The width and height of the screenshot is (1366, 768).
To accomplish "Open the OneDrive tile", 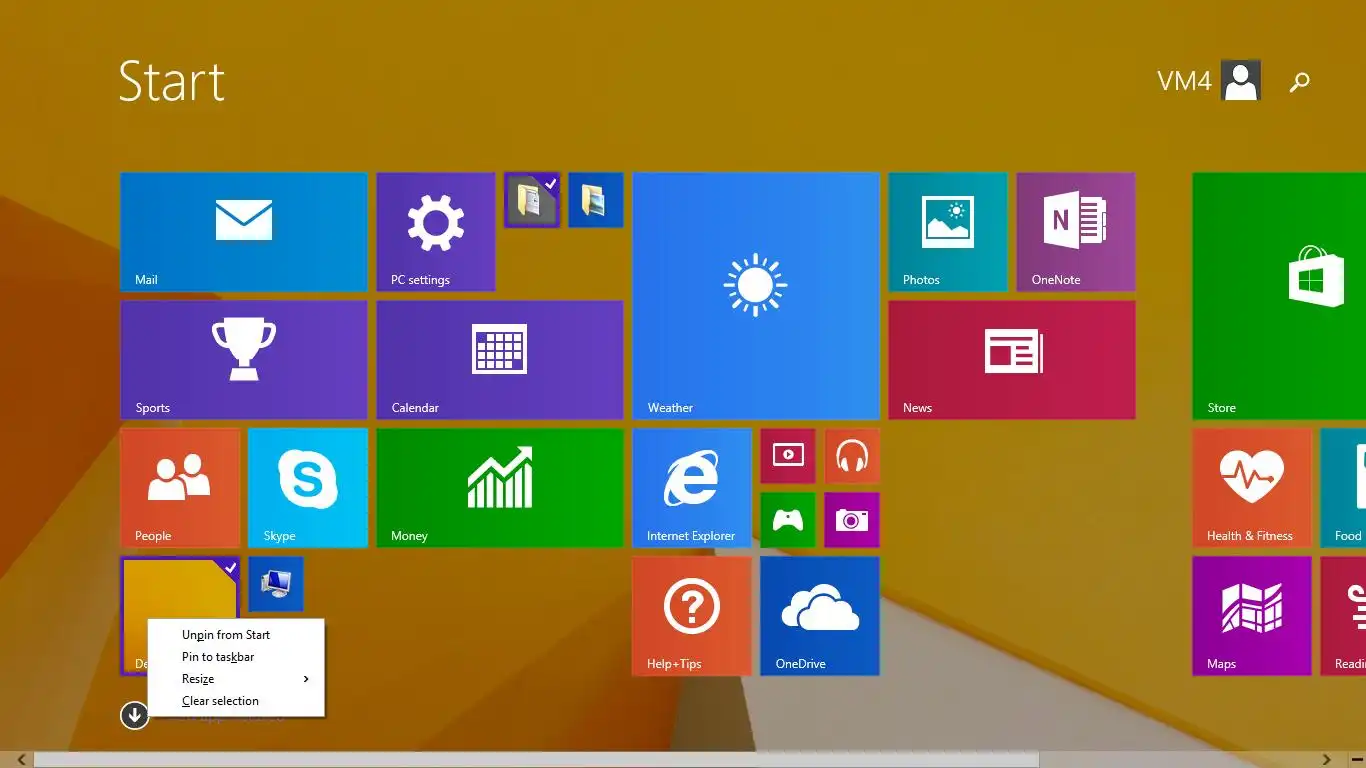I will 820,616.
